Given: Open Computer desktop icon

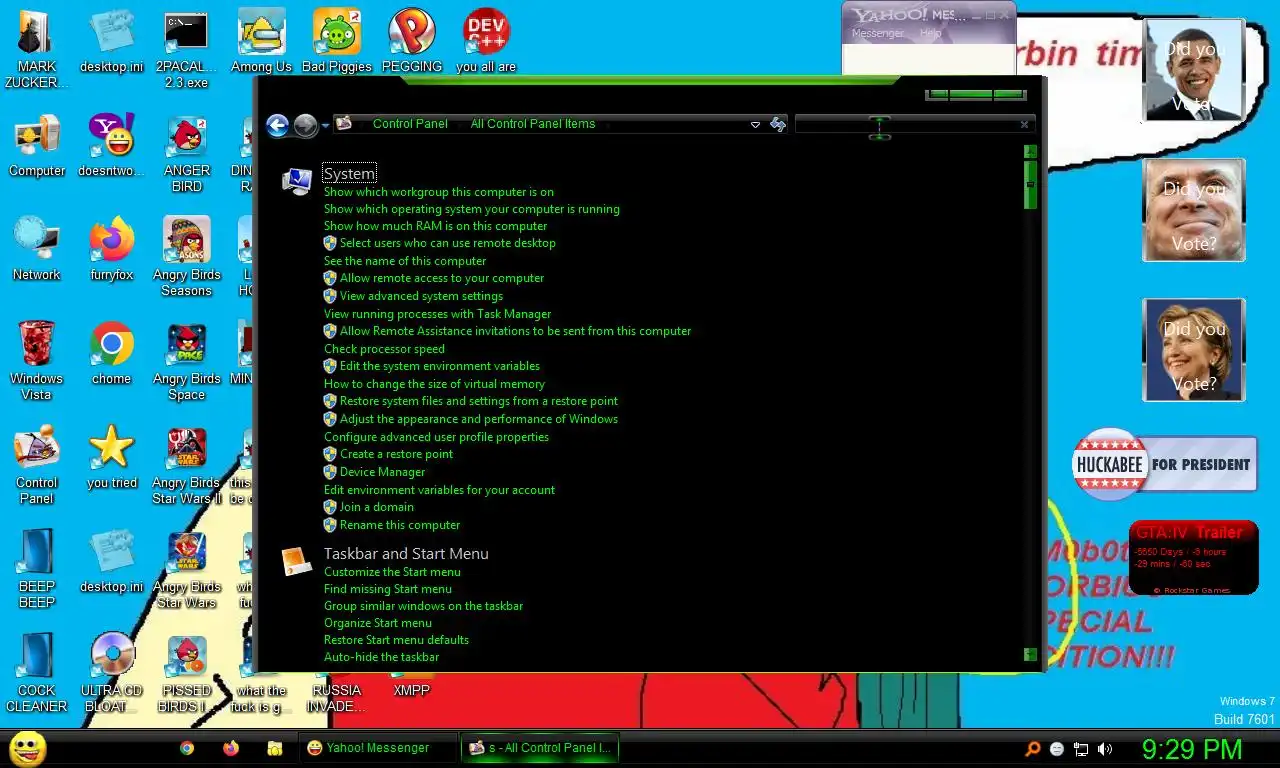Looking at the screenshot, I should coord(37,146).
